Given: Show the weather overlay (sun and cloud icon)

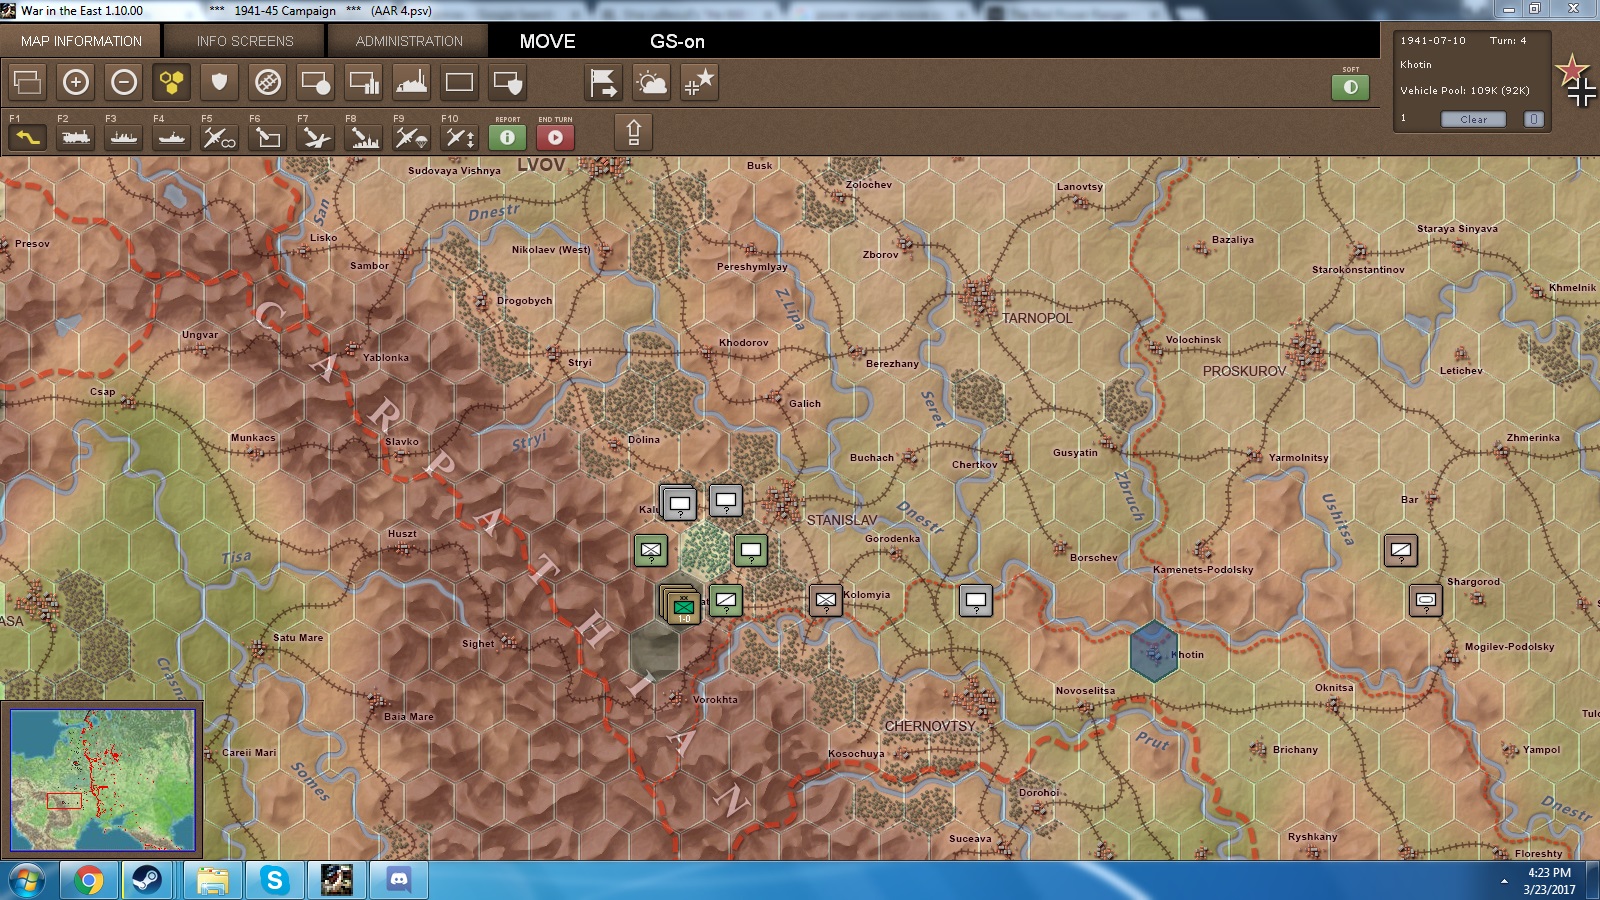Looking at the screenshot, I should [652, 82].
